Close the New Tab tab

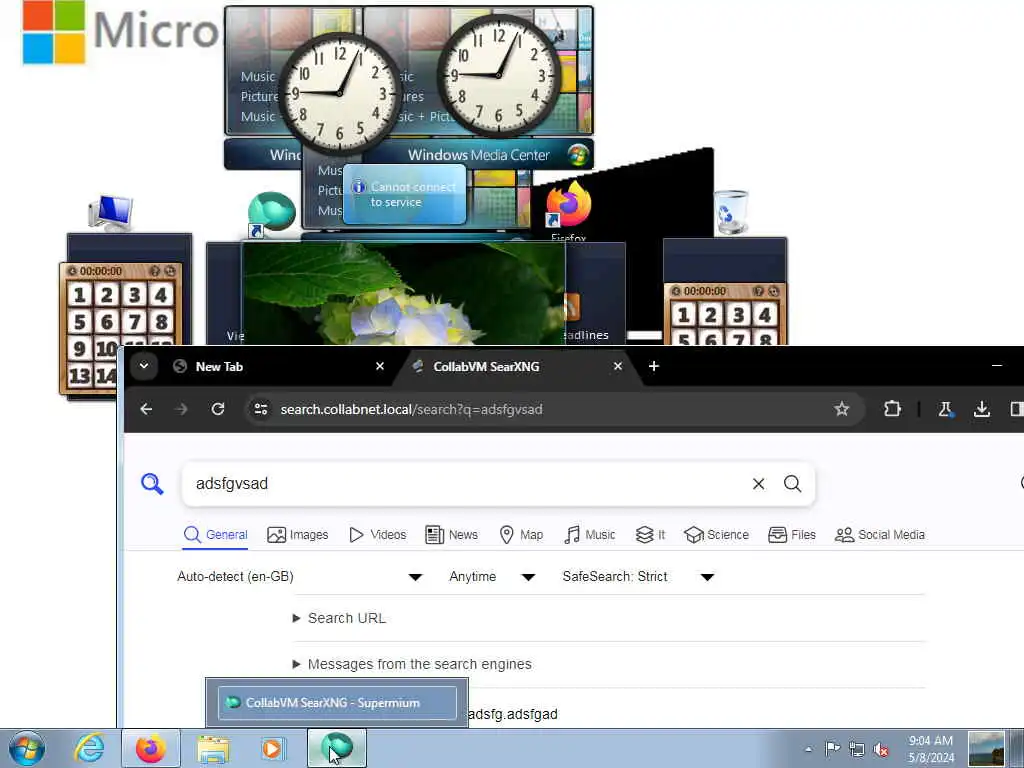pyautogui.click(x=379, y=366)
